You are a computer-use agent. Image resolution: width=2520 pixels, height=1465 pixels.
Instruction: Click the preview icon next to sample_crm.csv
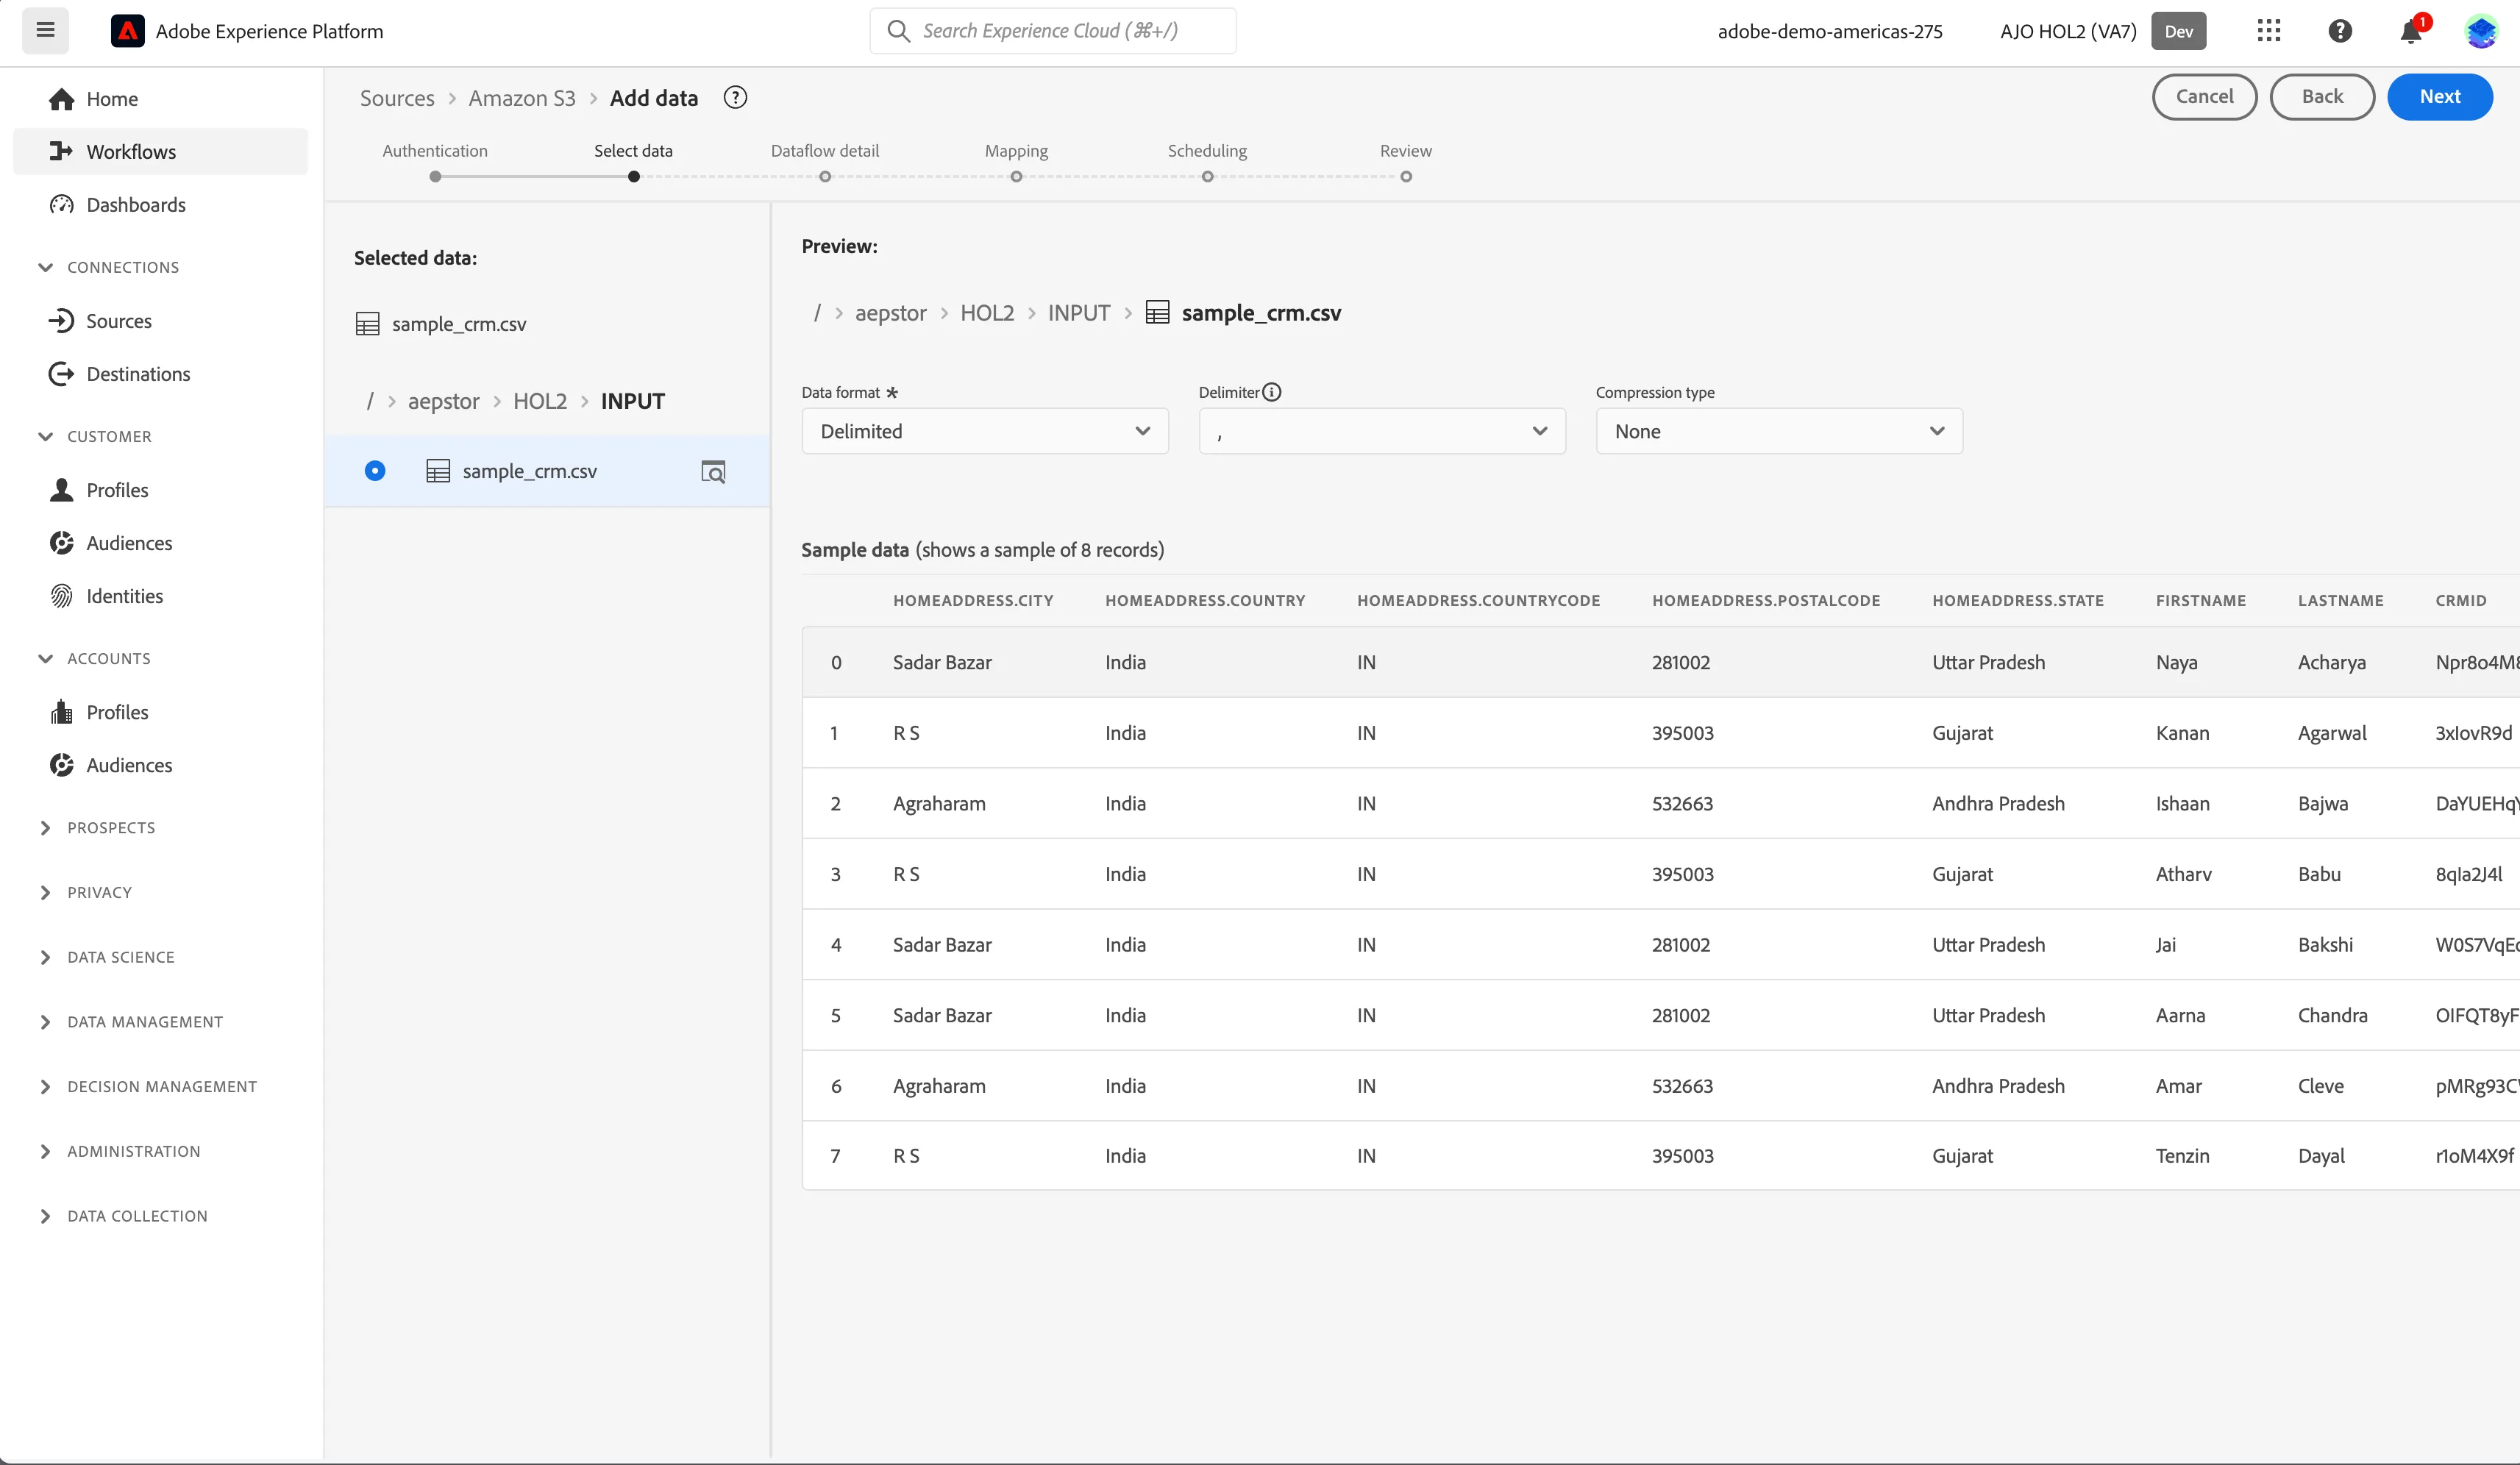(713, 471)
